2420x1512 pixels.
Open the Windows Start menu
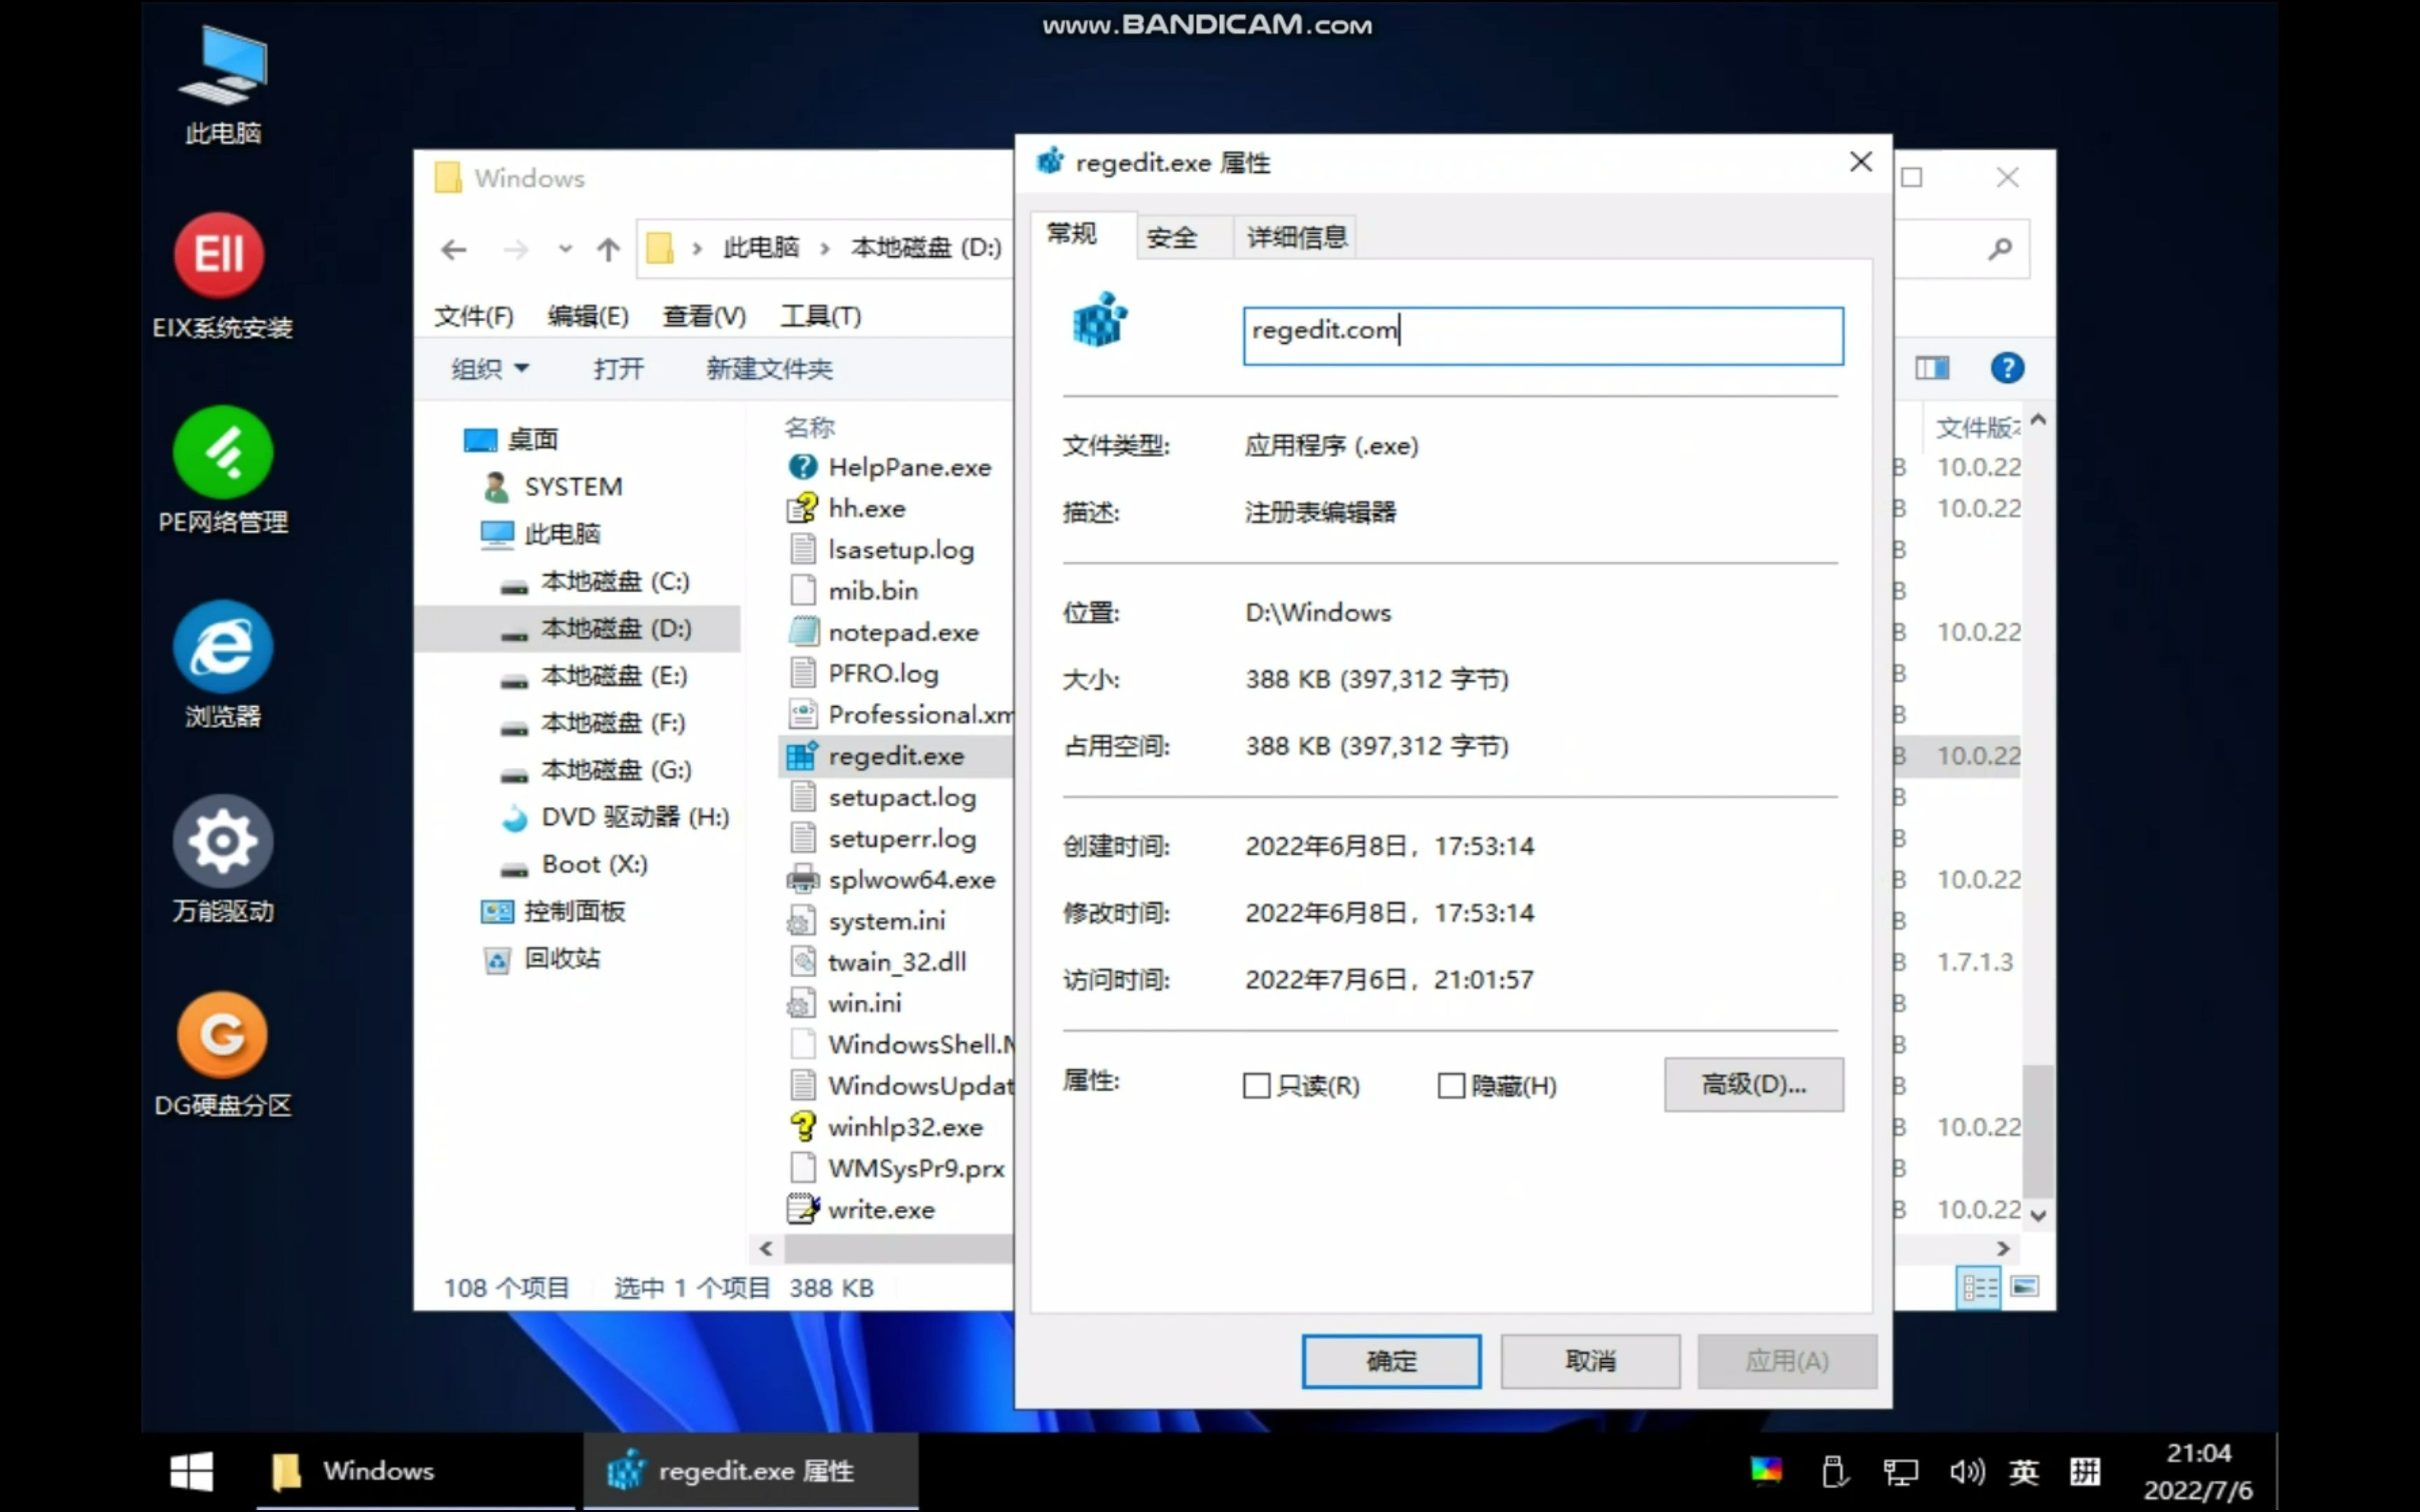[x=191, y=1470]
